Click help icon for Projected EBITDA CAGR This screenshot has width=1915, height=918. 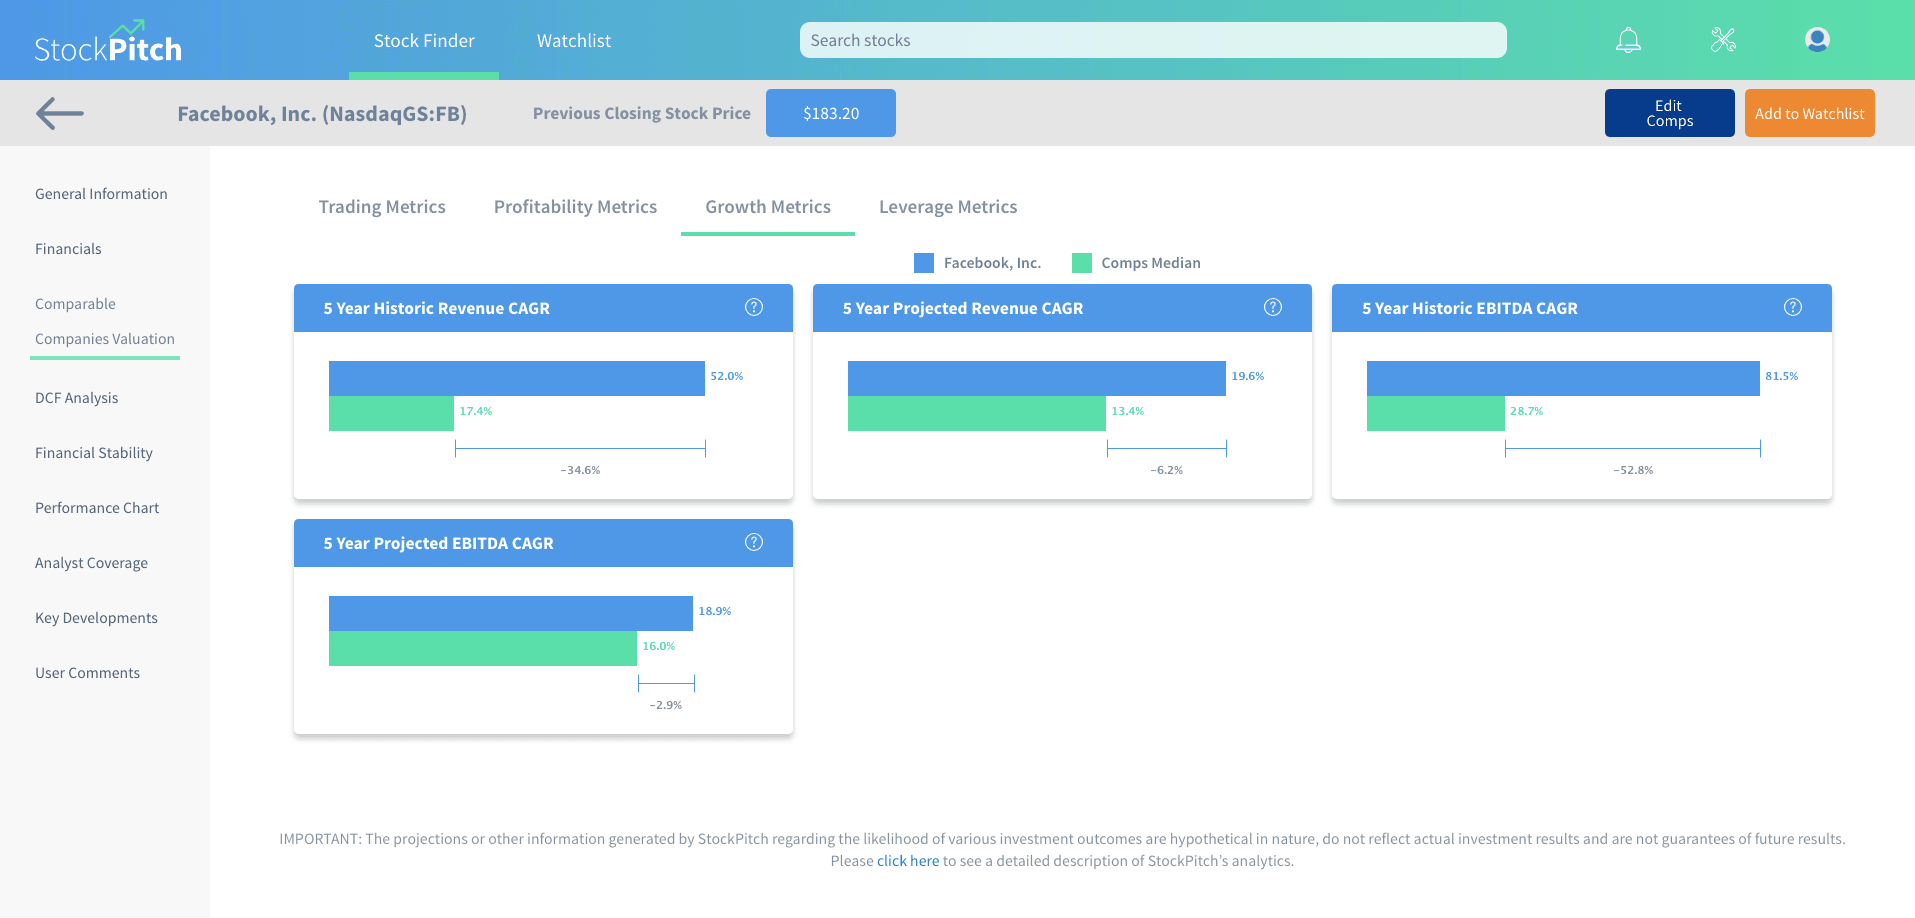[754, 543]
